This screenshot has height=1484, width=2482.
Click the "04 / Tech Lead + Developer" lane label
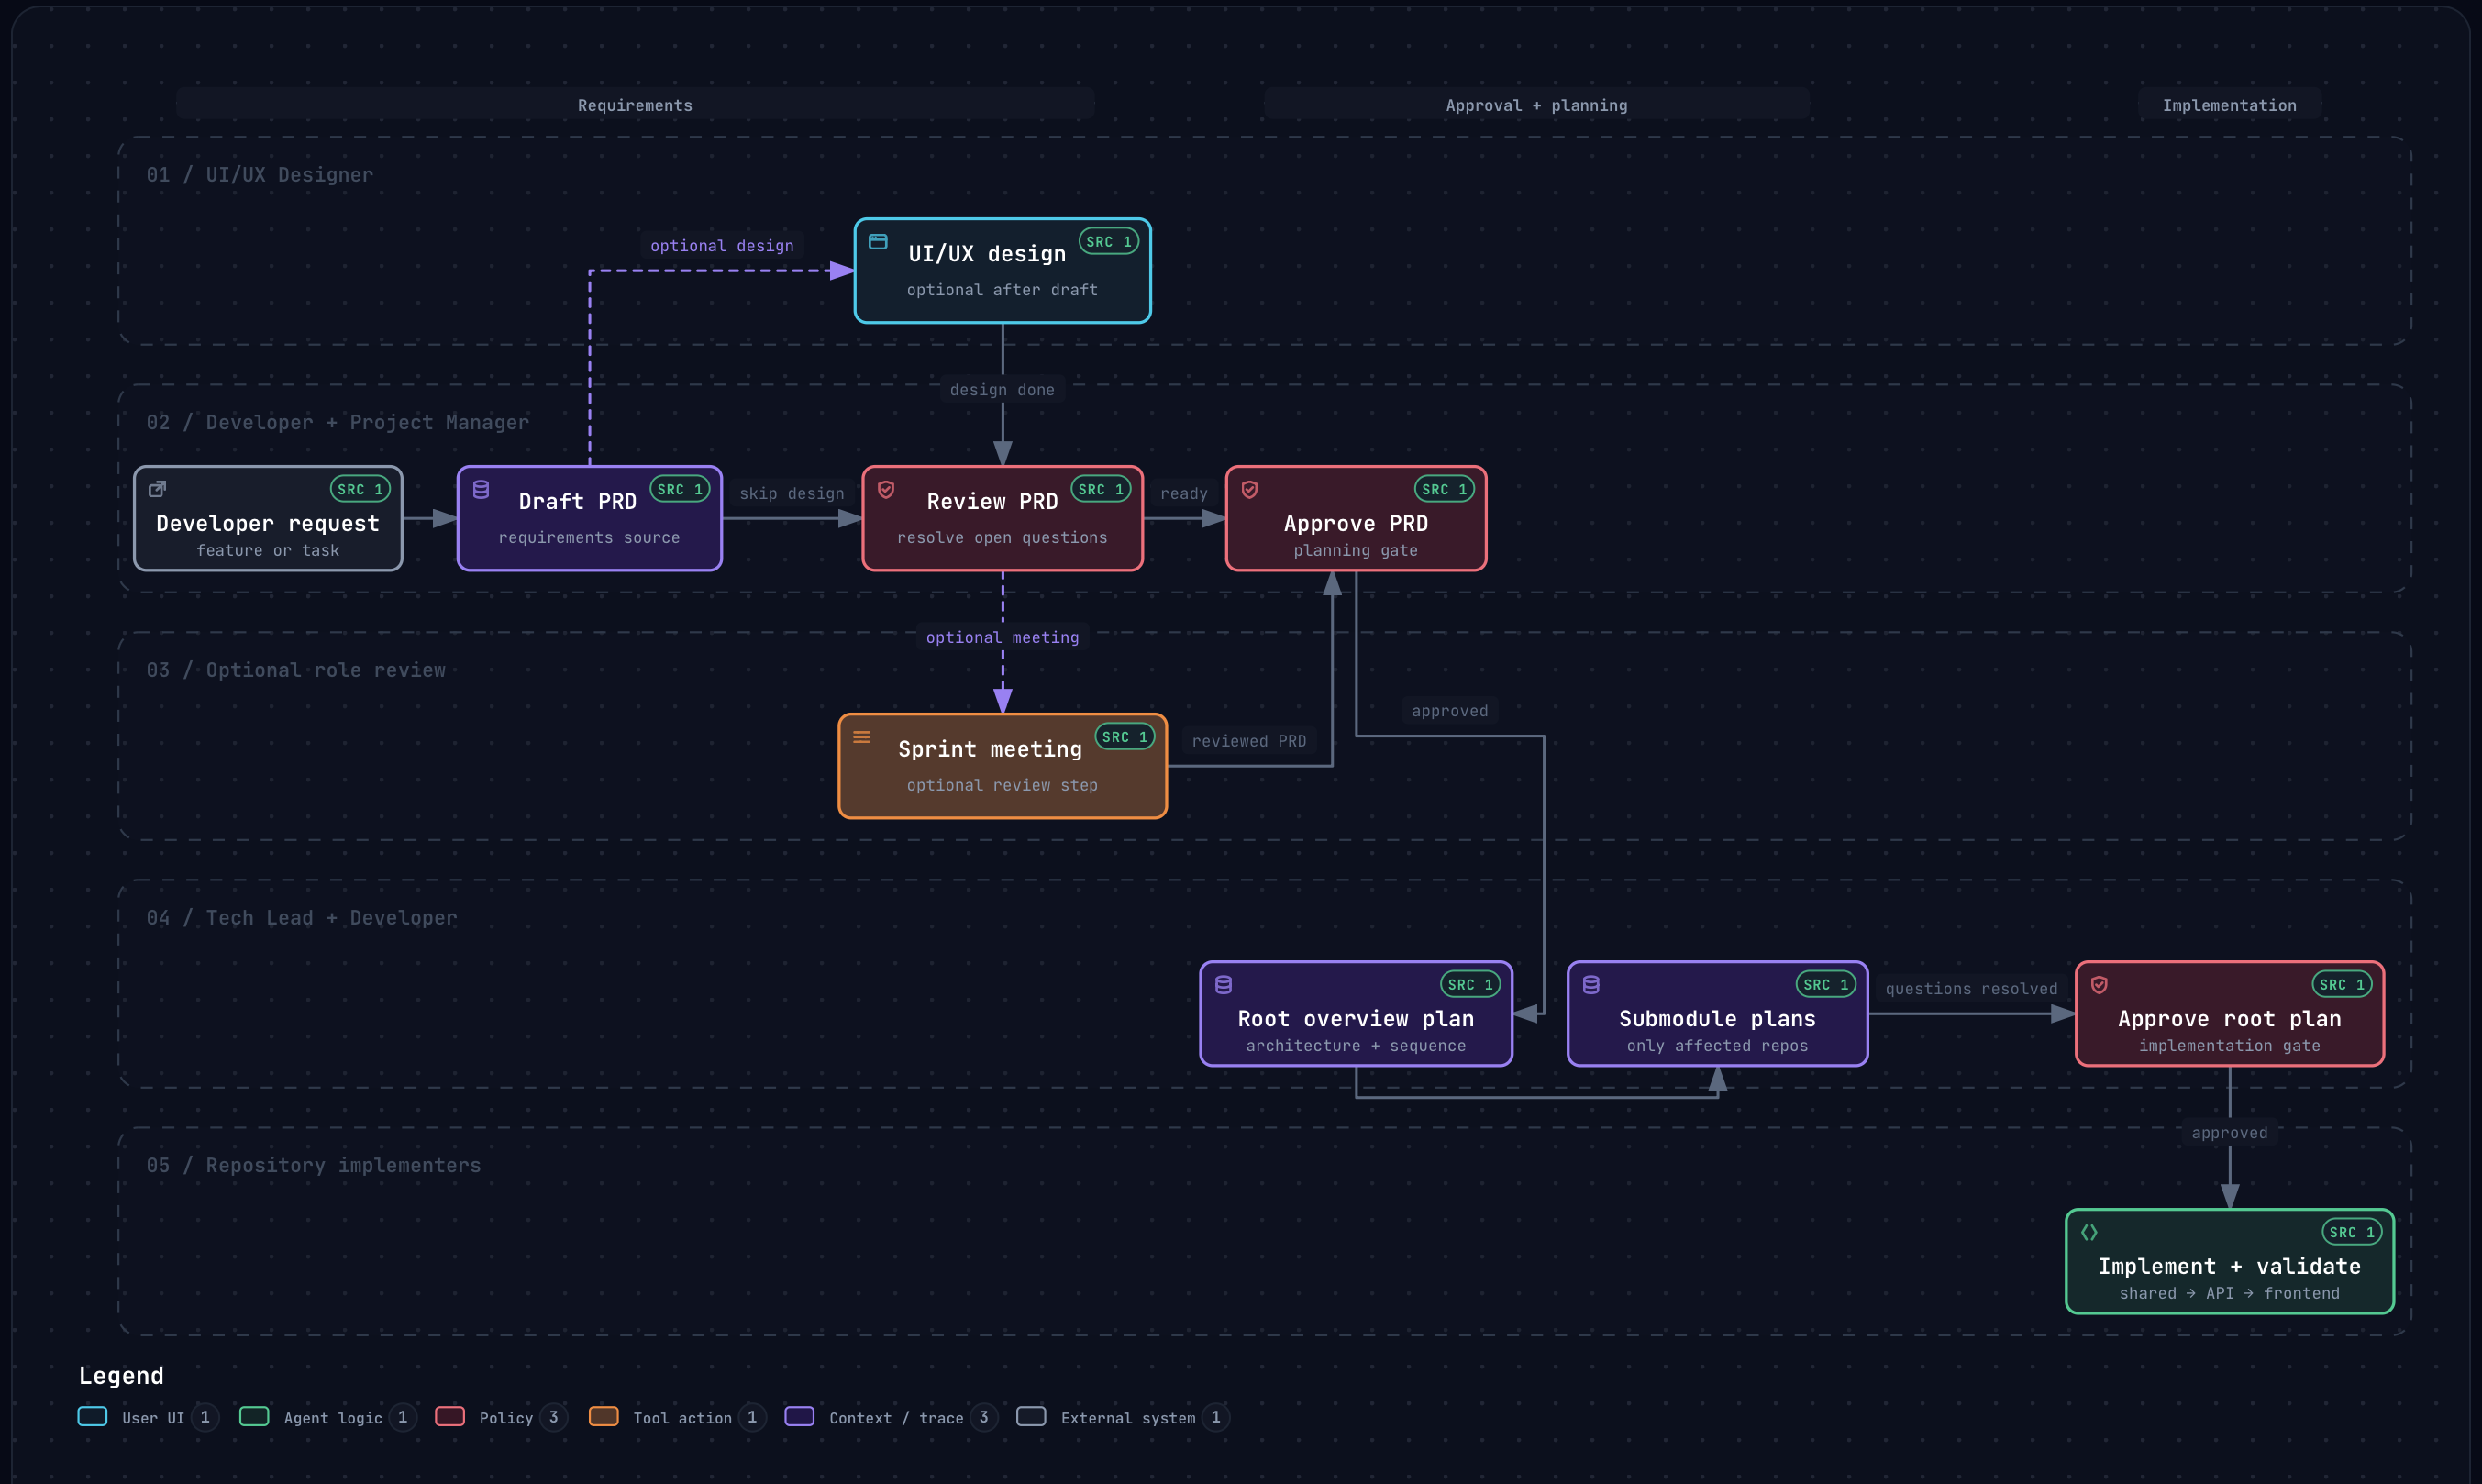click(302, 918)
